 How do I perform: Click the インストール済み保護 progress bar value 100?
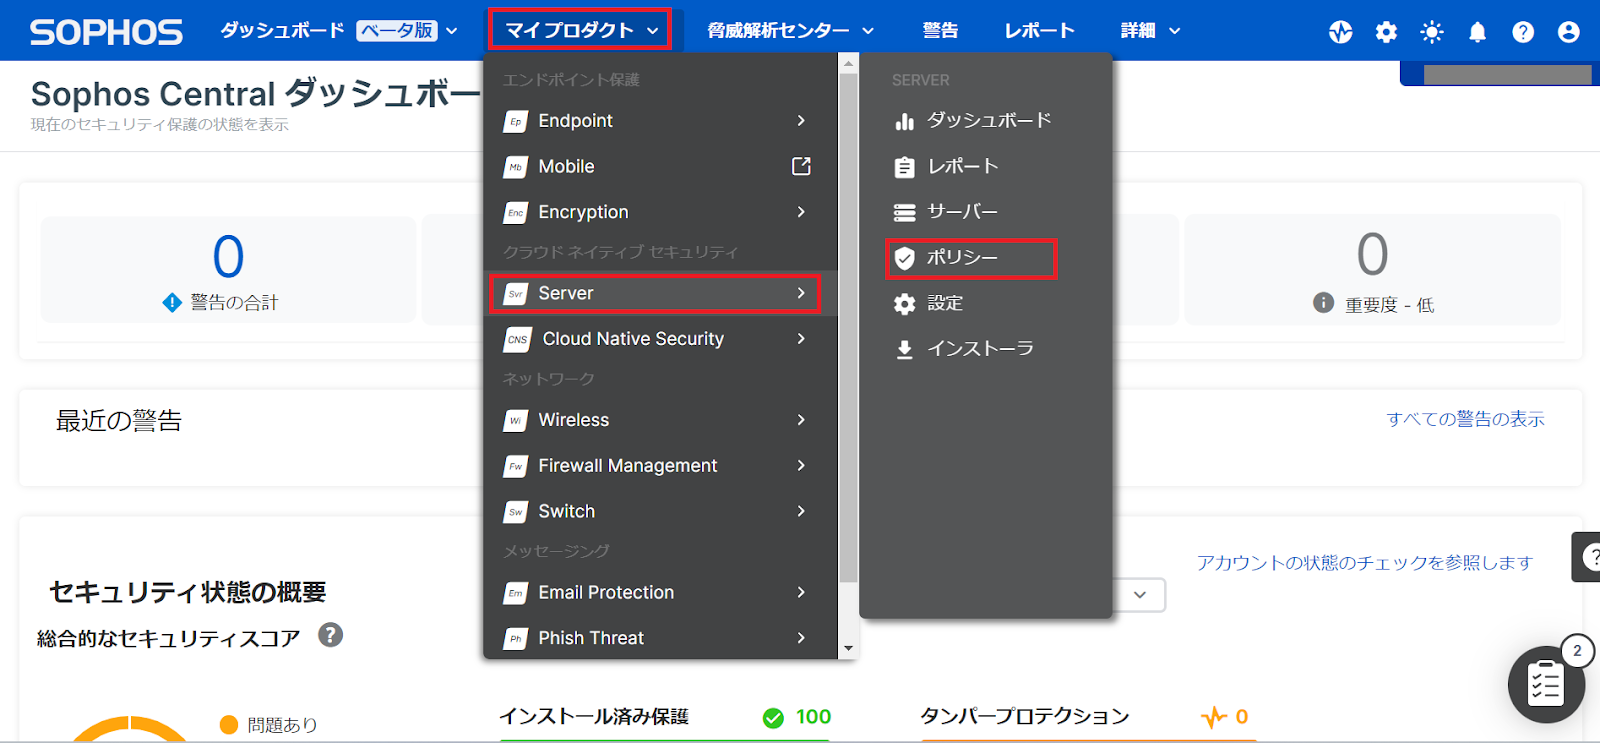813,717
